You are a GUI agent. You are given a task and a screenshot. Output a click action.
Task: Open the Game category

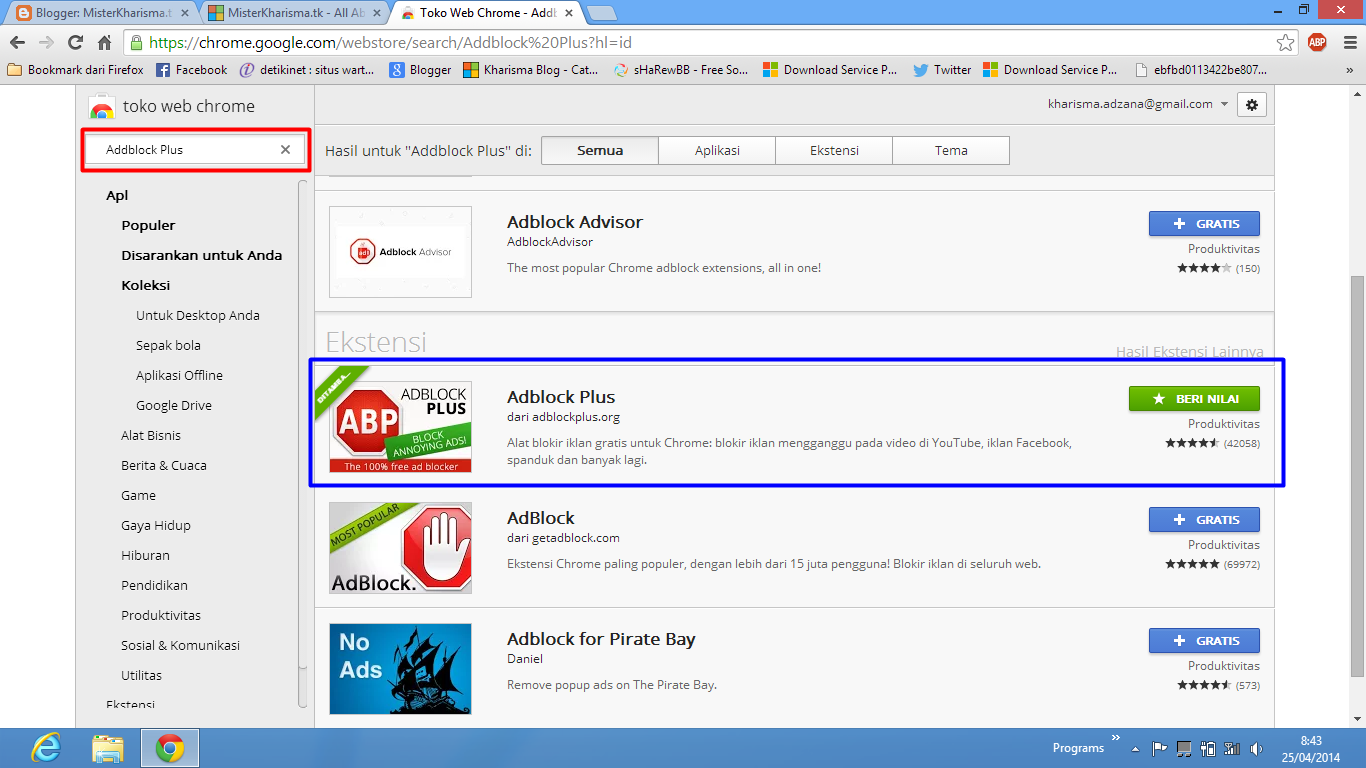[139, 495]
